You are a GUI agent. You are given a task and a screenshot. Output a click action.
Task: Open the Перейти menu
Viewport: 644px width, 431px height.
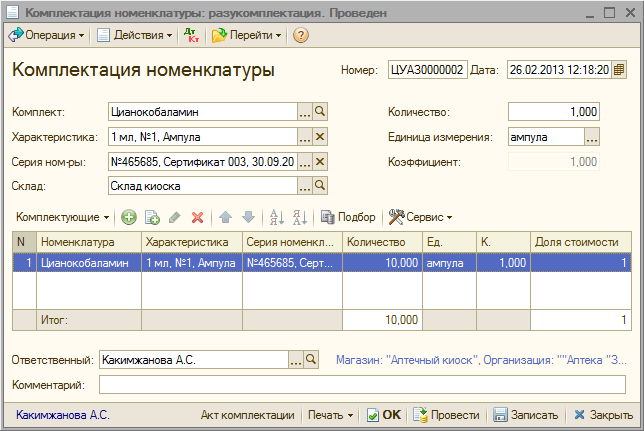[246, 35]
